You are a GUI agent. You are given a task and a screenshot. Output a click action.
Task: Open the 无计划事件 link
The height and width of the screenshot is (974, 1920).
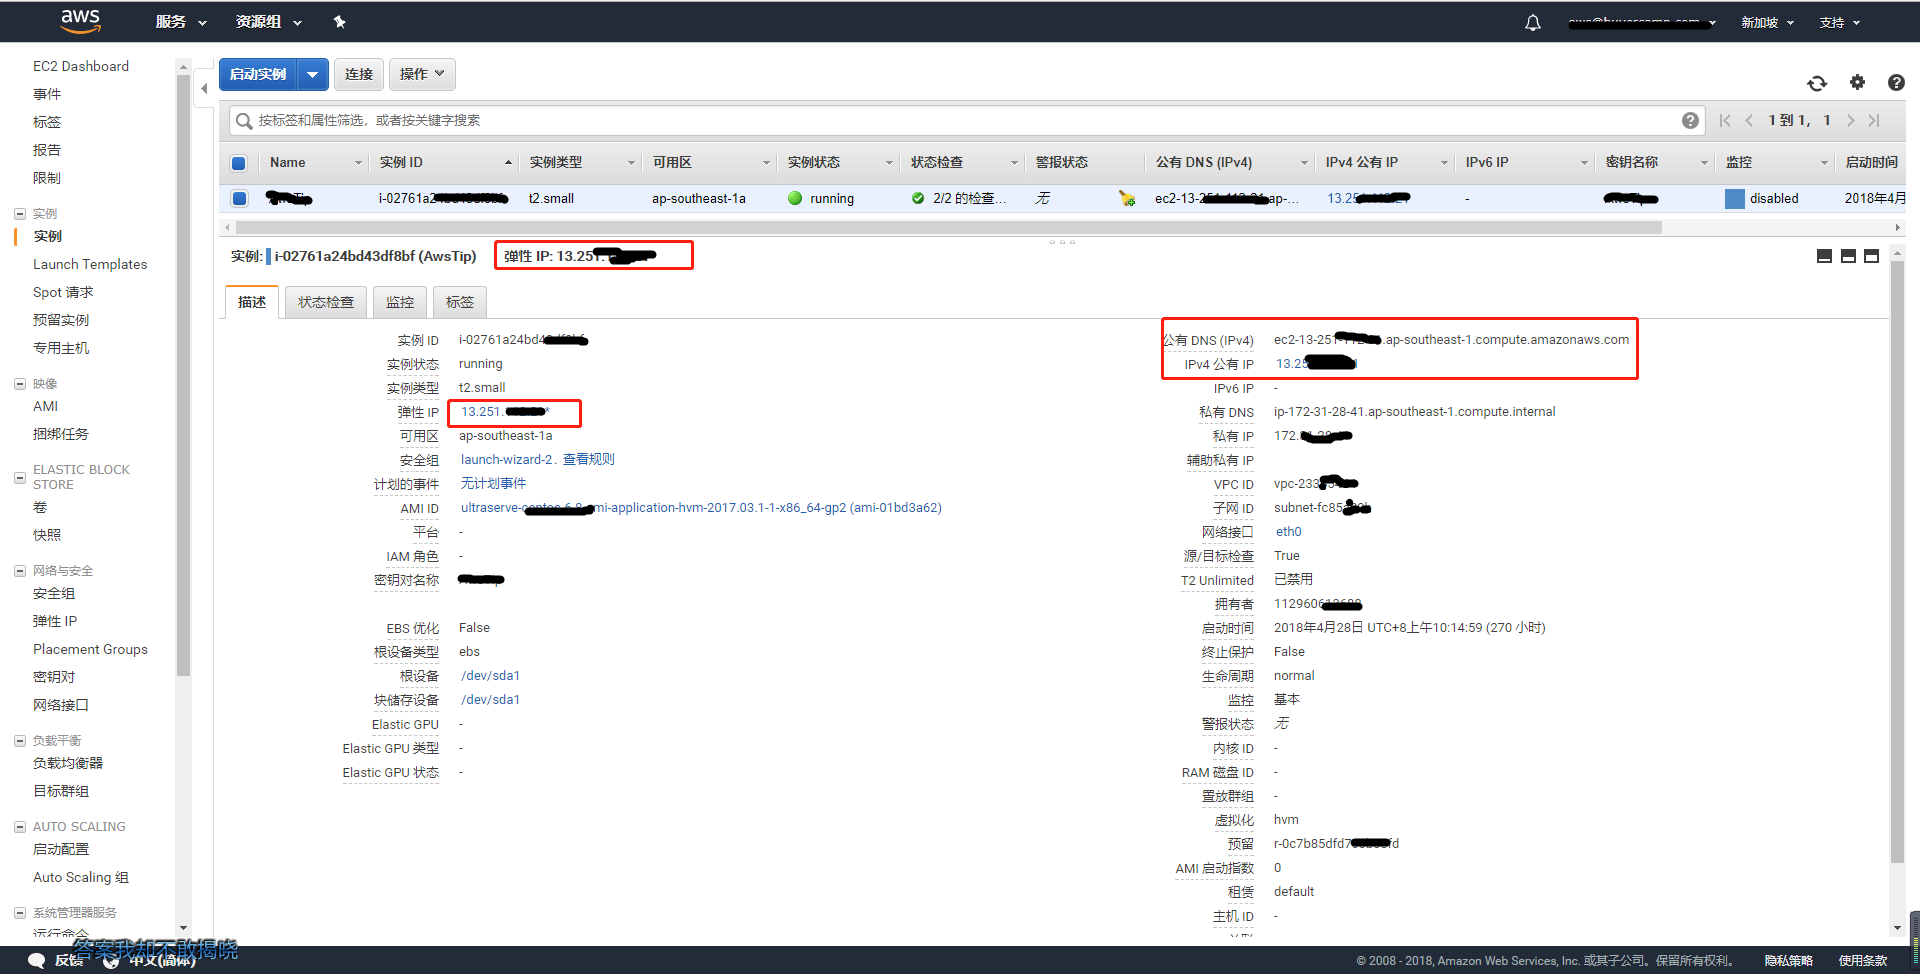click(x=493, y=484)
